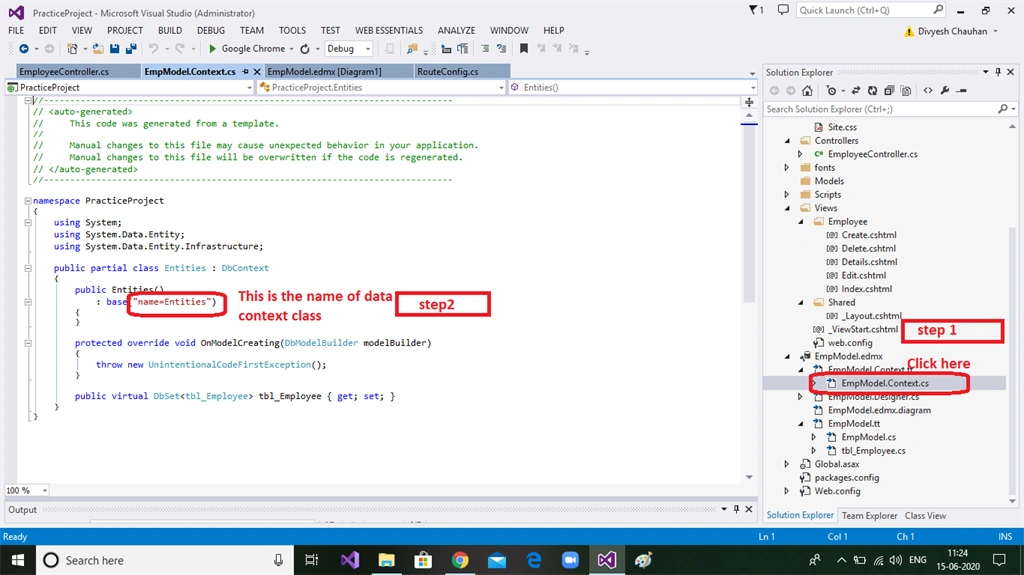Toggle Auto Hide pin on Solution Explorer
Screen dimensions: 1024x575
coord(998,72)
